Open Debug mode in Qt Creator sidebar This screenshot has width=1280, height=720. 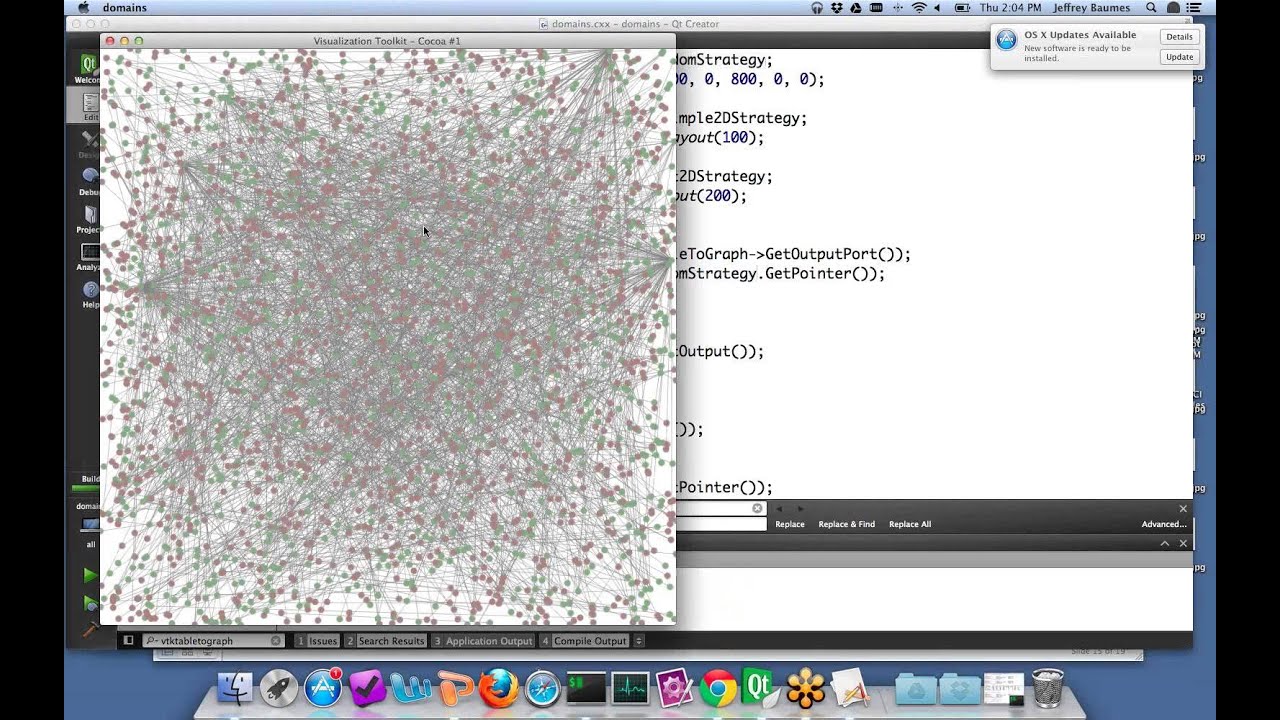click(x=89, y=180)
